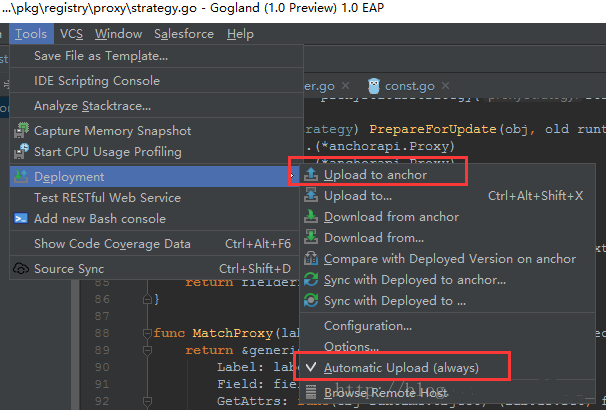Open the Salesforce menu
Screen dimensions: 606x410
click(184, 34)
